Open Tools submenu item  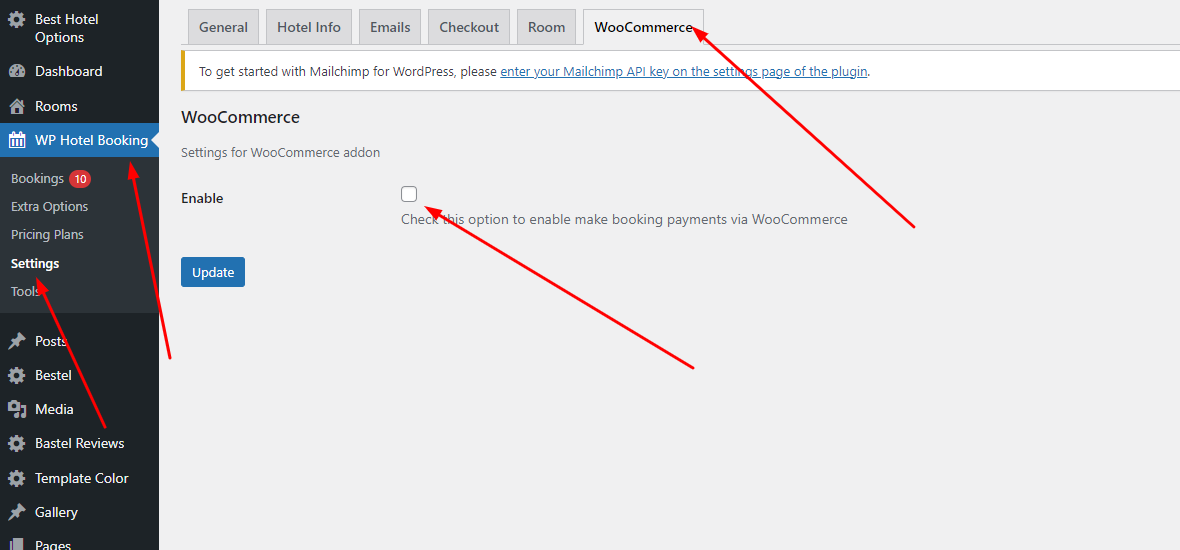[25, 291]
